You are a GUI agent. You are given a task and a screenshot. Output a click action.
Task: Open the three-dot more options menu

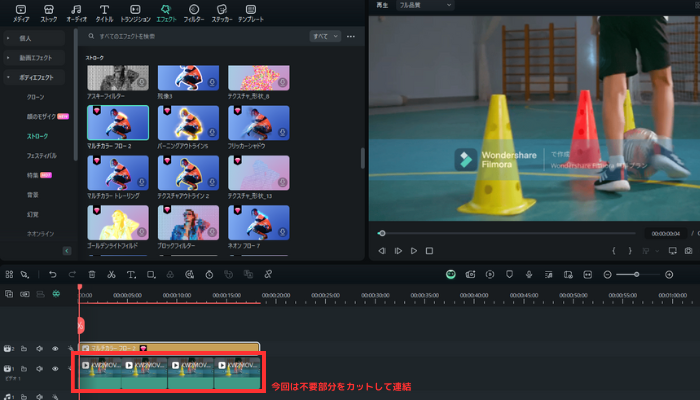(x=351, y=36)
